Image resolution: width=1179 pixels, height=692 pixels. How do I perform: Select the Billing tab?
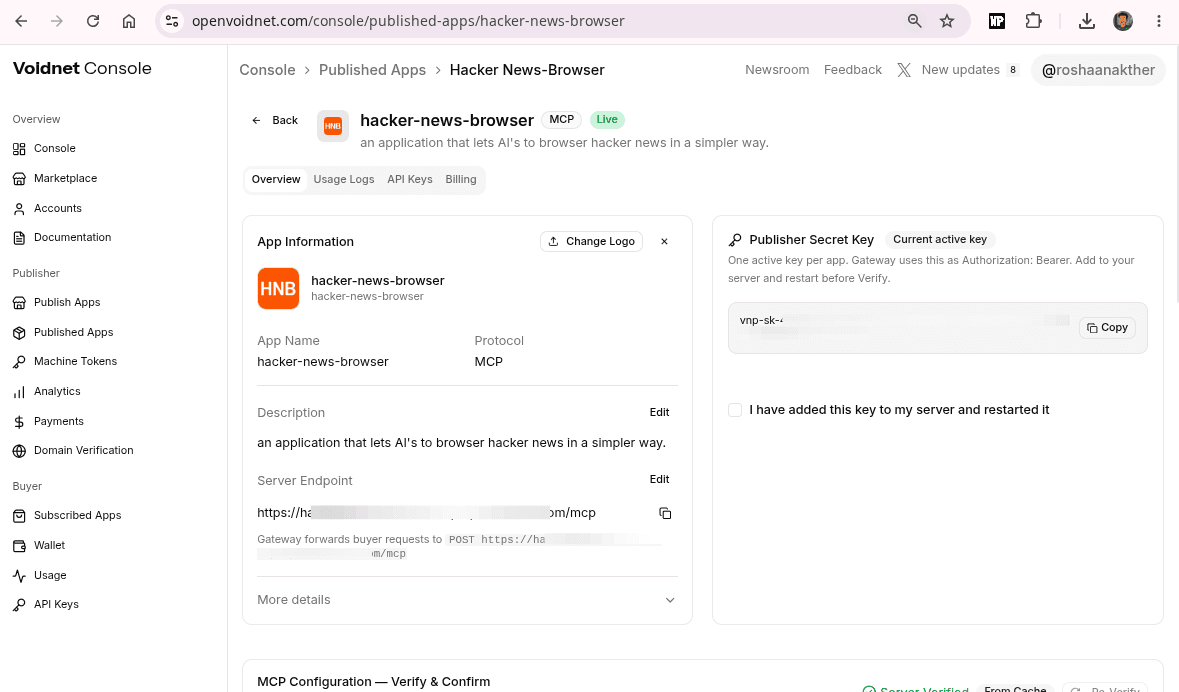[461, 180]
